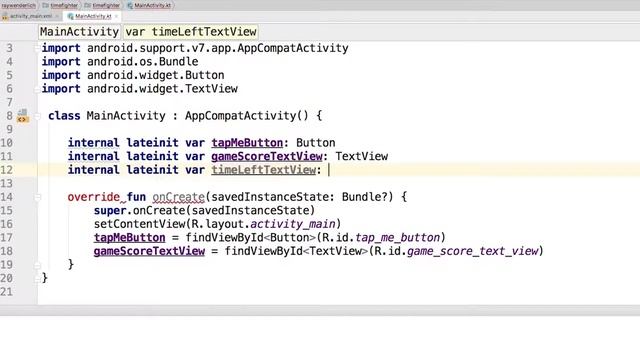Viewport: 640px width, 360px height.
Task: Click the fold end marker on line 19
Action: click(37, 265)
